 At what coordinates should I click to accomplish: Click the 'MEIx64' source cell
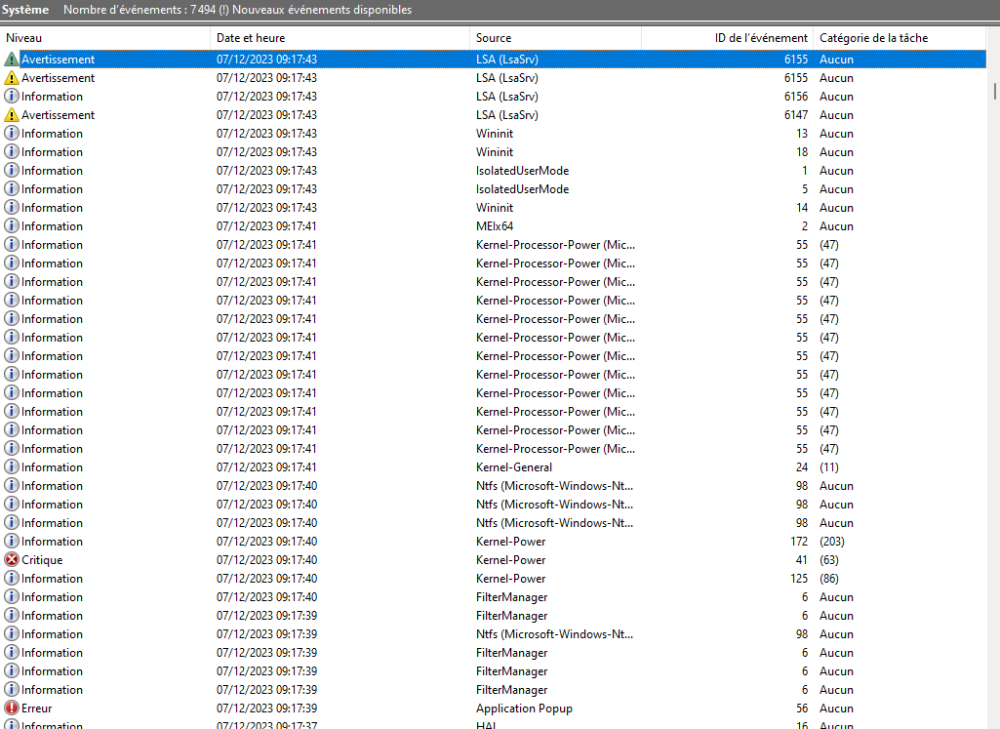pos(494,226)
